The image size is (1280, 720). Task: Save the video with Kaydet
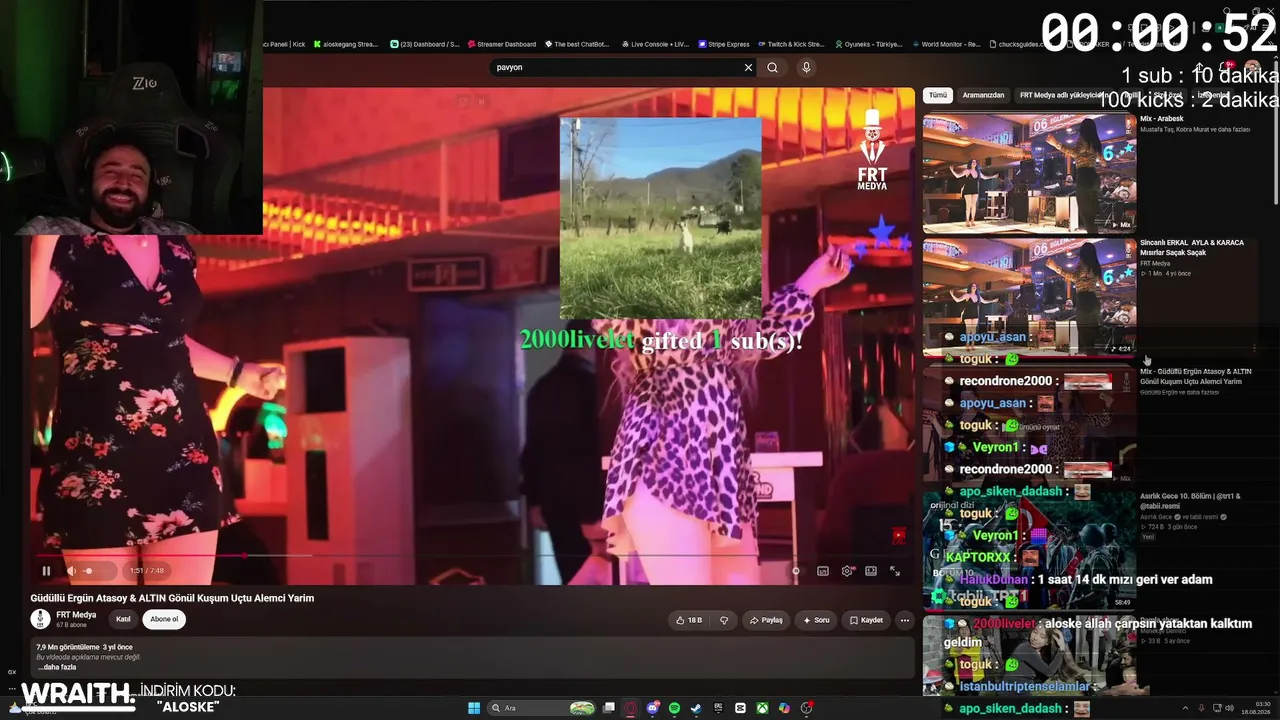point(866,620)
